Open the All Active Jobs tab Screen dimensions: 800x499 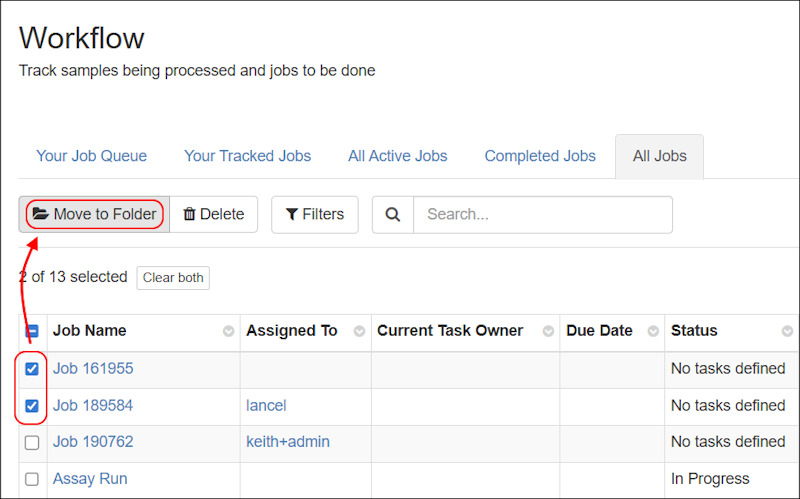coord(398,156)
